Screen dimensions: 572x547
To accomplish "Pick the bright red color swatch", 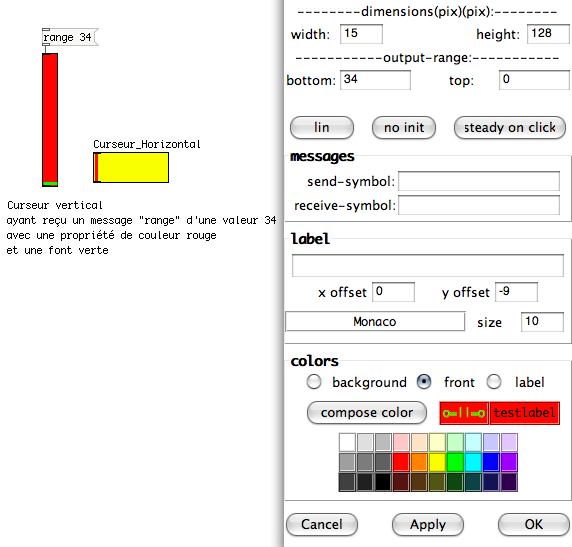I will tap(401, 462).
